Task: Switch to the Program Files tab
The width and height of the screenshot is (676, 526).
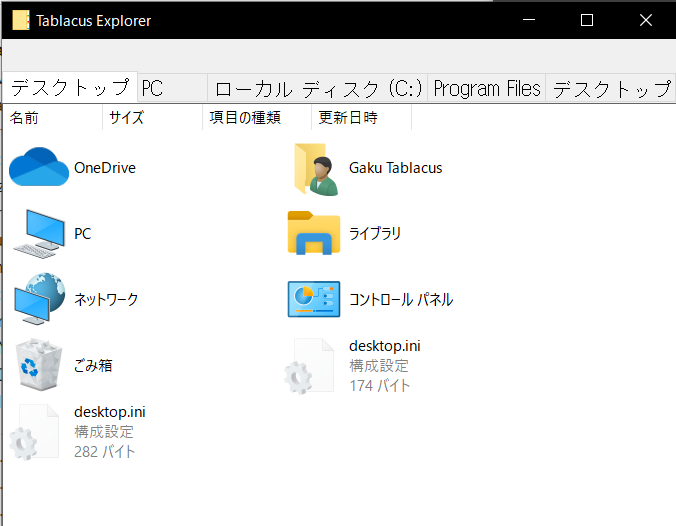Action: click(x=487, y=88)
